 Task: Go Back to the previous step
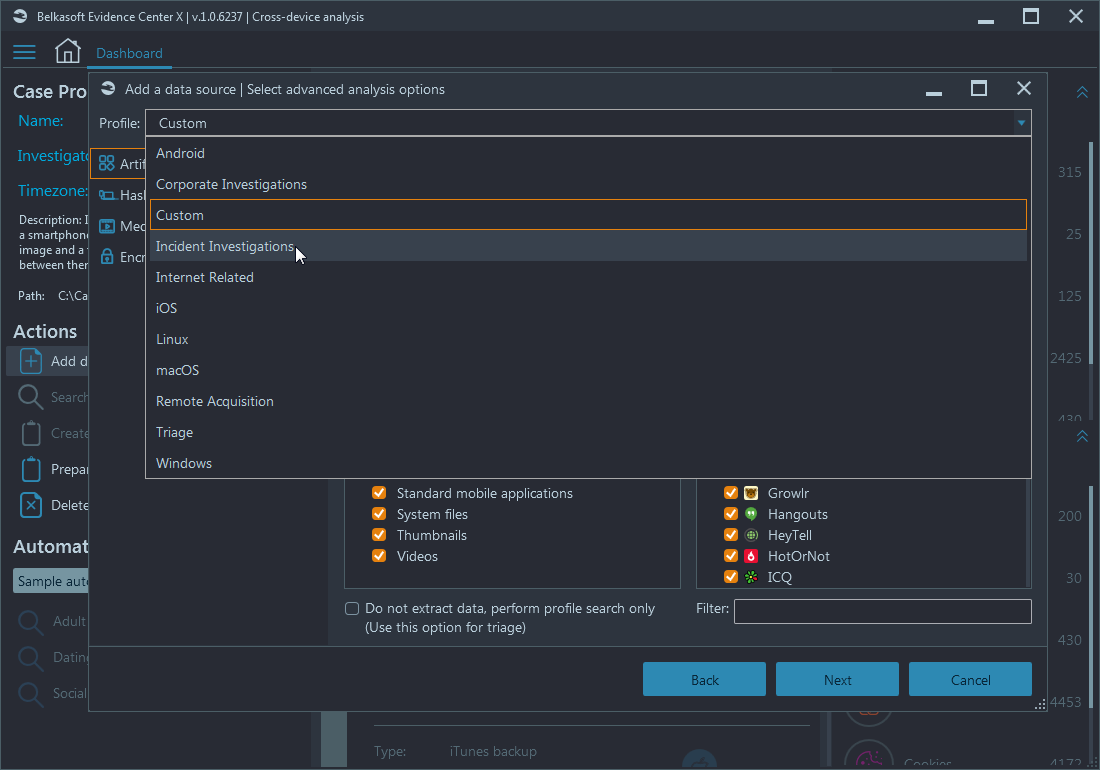(704, 680)
